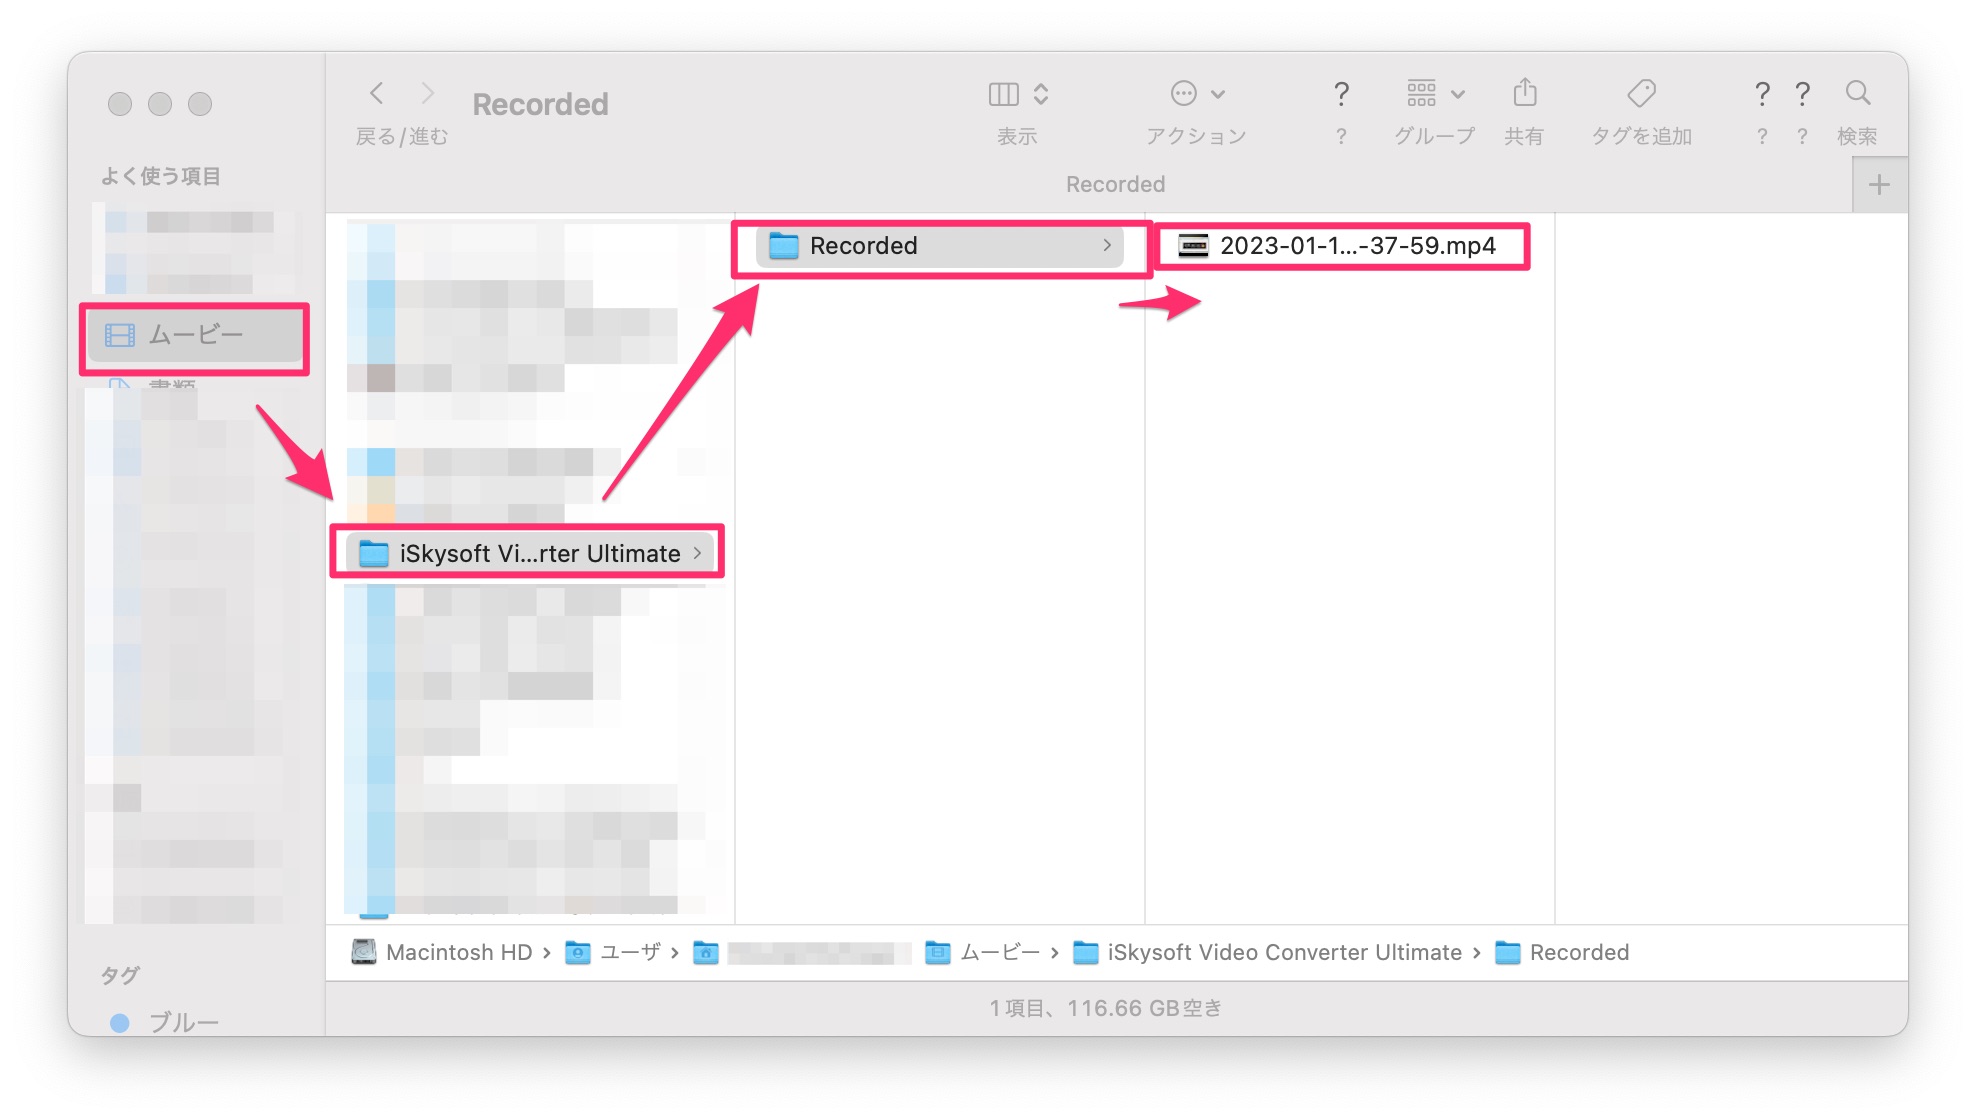This screenshot has height=1120, width=1976.
Task: Select ムービー in the sidebar
Action: pyautogui.click(x=195, y=335)
